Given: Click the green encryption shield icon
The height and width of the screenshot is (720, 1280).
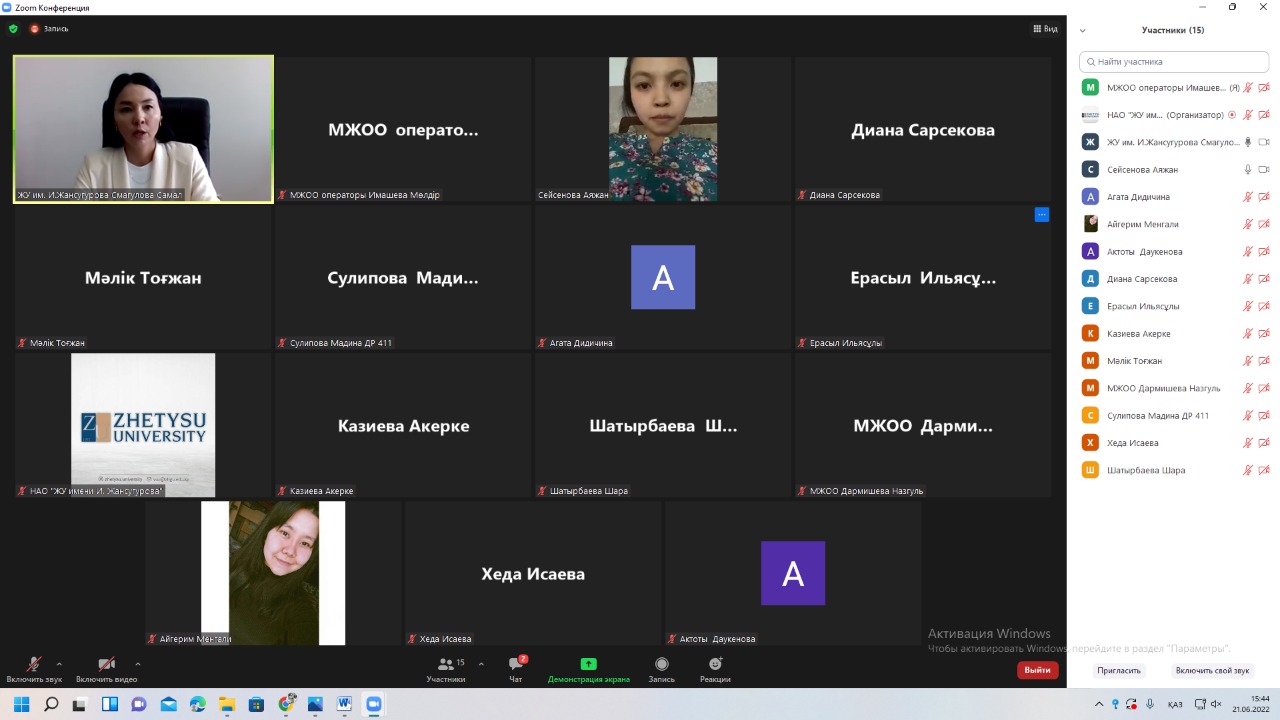Looking at the screenshot, I should [13, 29].
